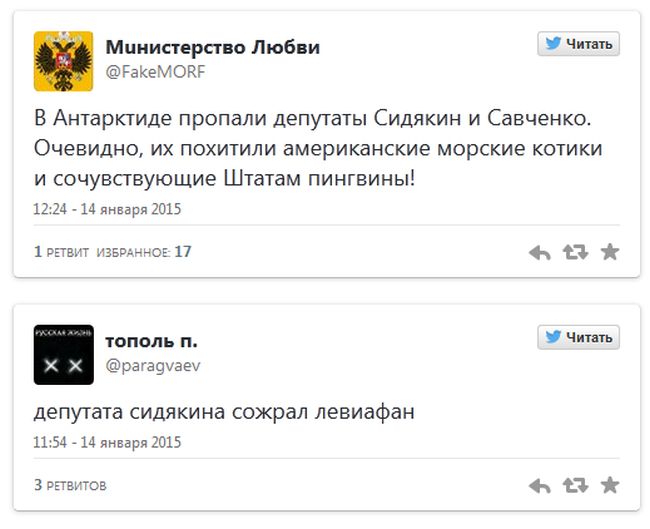View the 1 ретвит count
Screen dimensions: 650x529
(62, 252)
